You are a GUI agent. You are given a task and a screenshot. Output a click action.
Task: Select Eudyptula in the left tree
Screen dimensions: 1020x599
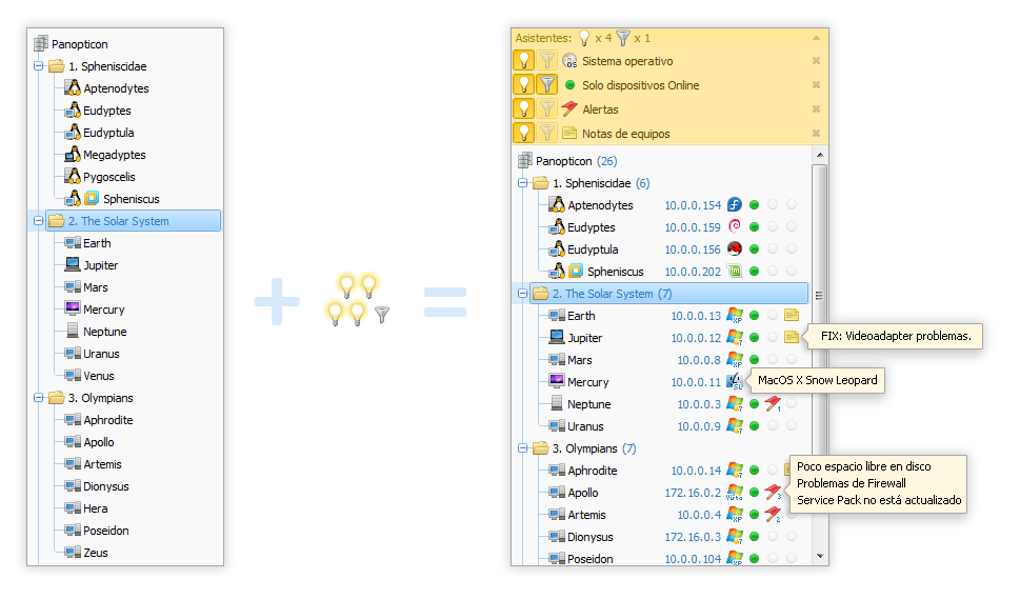pos(109,133)
